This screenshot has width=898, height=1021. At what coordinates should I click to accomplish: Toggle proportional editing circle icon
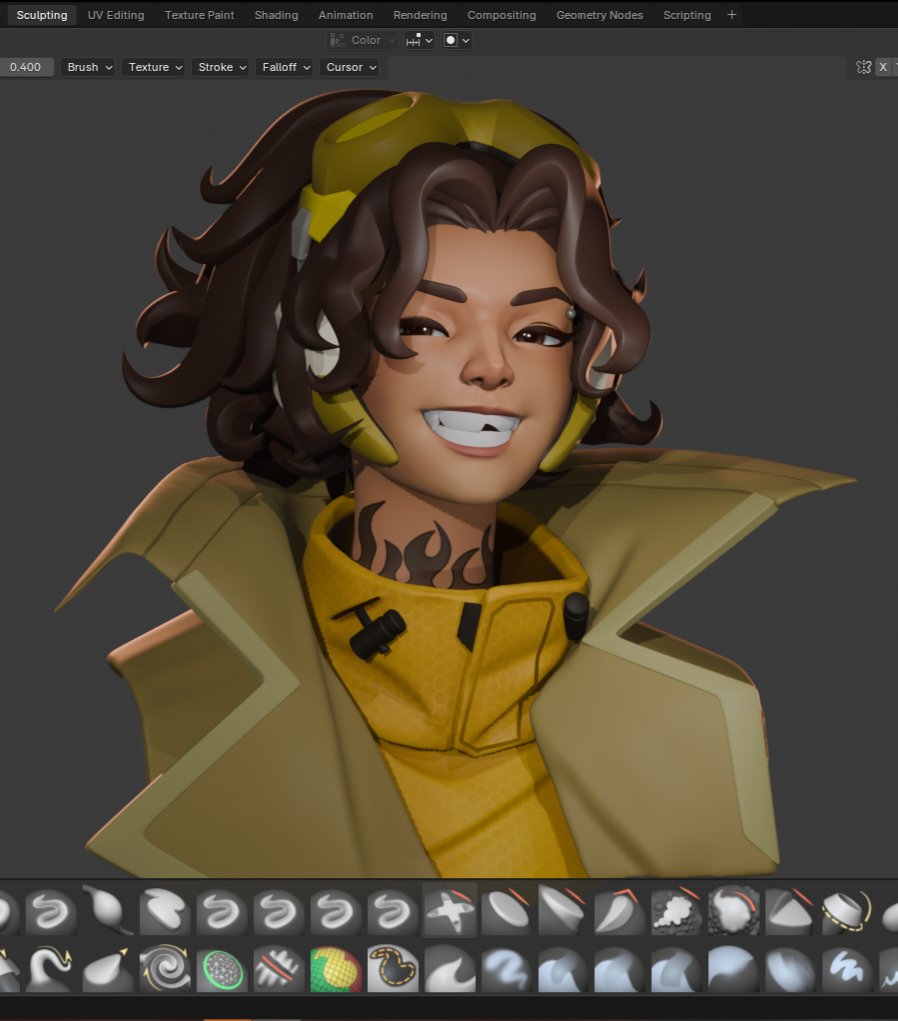[451, 40]
